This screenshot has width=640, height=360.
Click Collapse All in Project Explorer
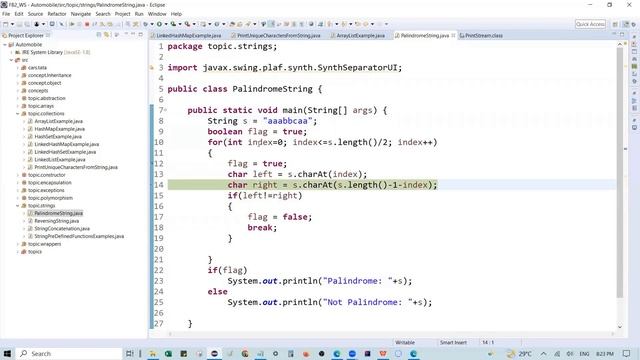click(99, 35)
